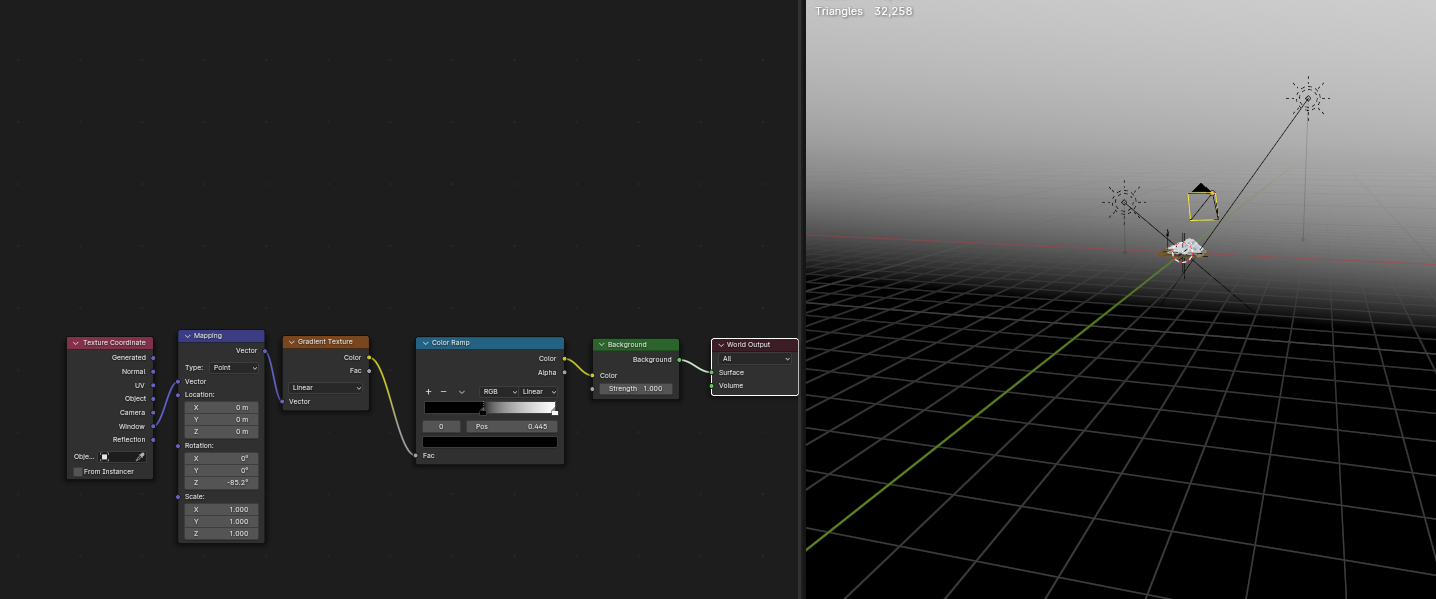Open the Color Ramp Linear interpolation dropdown
The image size is (1436, 599).
pyautogui.click(x=539, y=392)
